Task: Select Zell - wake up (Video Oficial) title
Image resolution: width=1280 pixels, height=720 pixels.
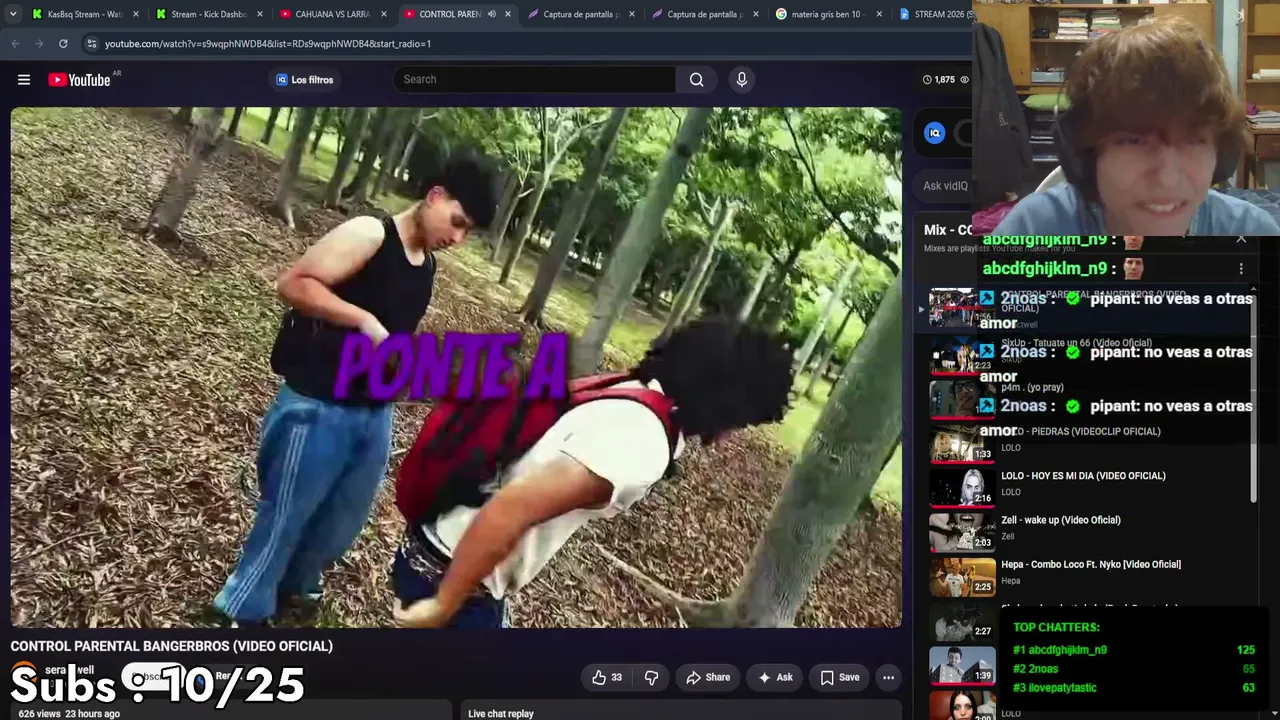Action: 1060,520
